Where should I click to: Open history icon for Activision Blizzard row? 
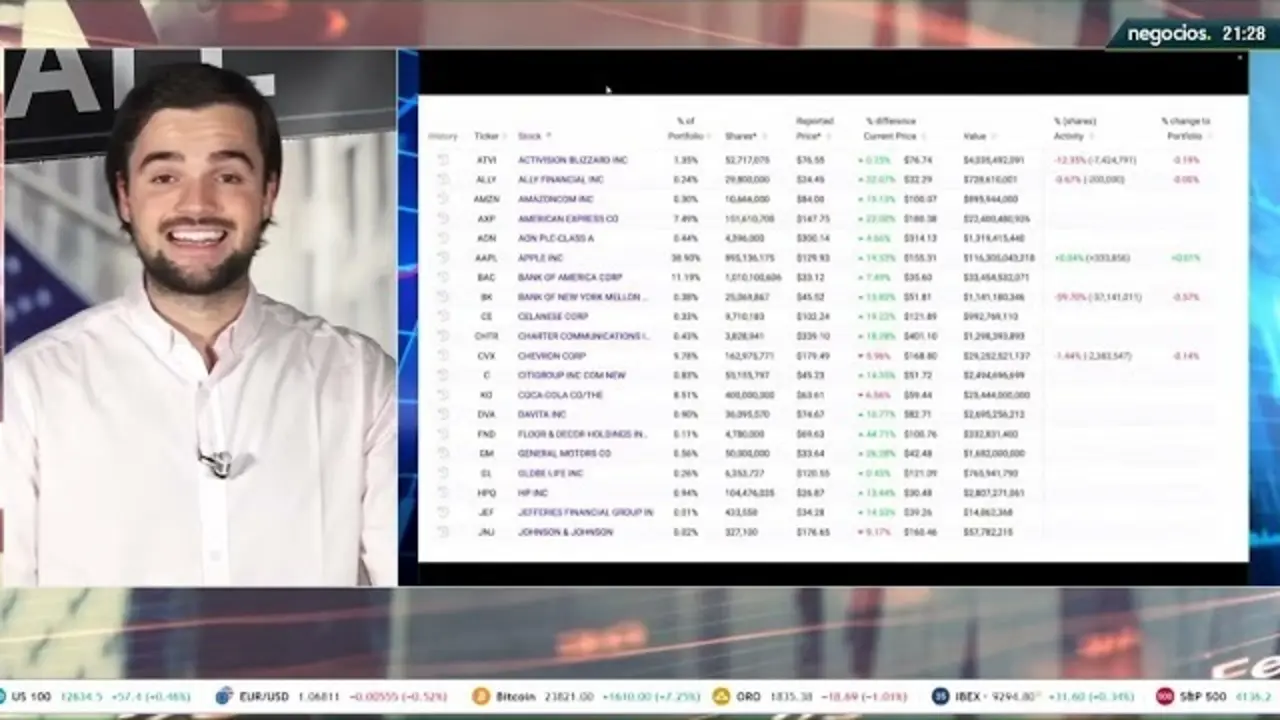(443, 160)
